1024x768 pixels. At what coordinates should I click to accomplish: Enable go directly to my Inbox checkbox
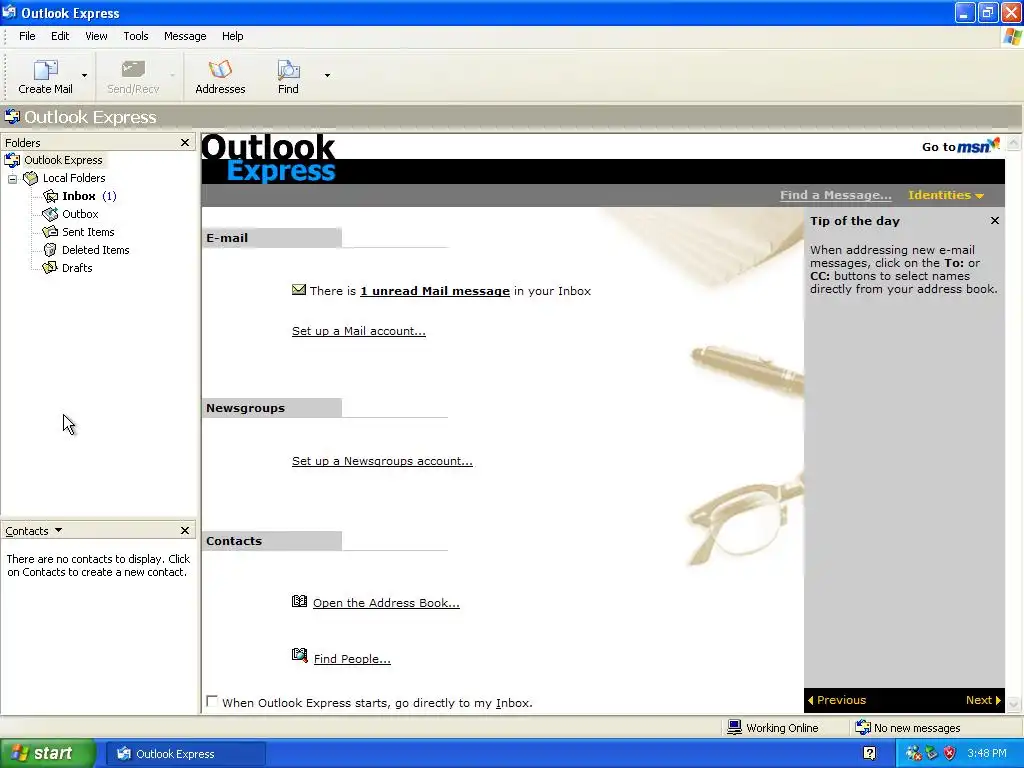pyautogui.click(x=212, y=701)
